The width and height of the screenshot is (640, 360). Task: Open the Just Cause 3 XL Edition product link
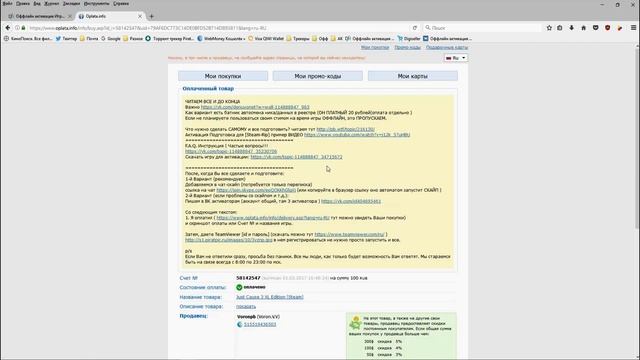pos(270,297)
